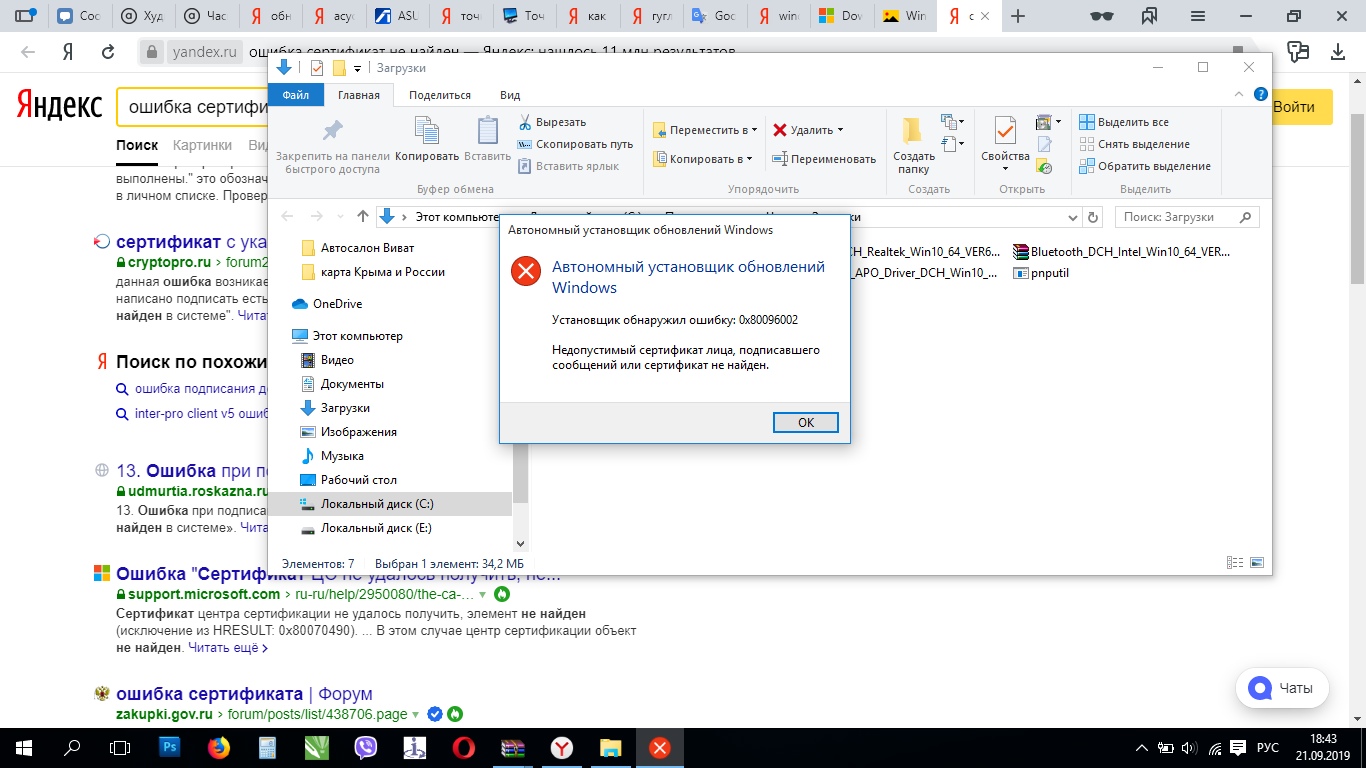1366x768 pixels.
Task: Select OneDrive in navigation pane
Action: (337, 304)
